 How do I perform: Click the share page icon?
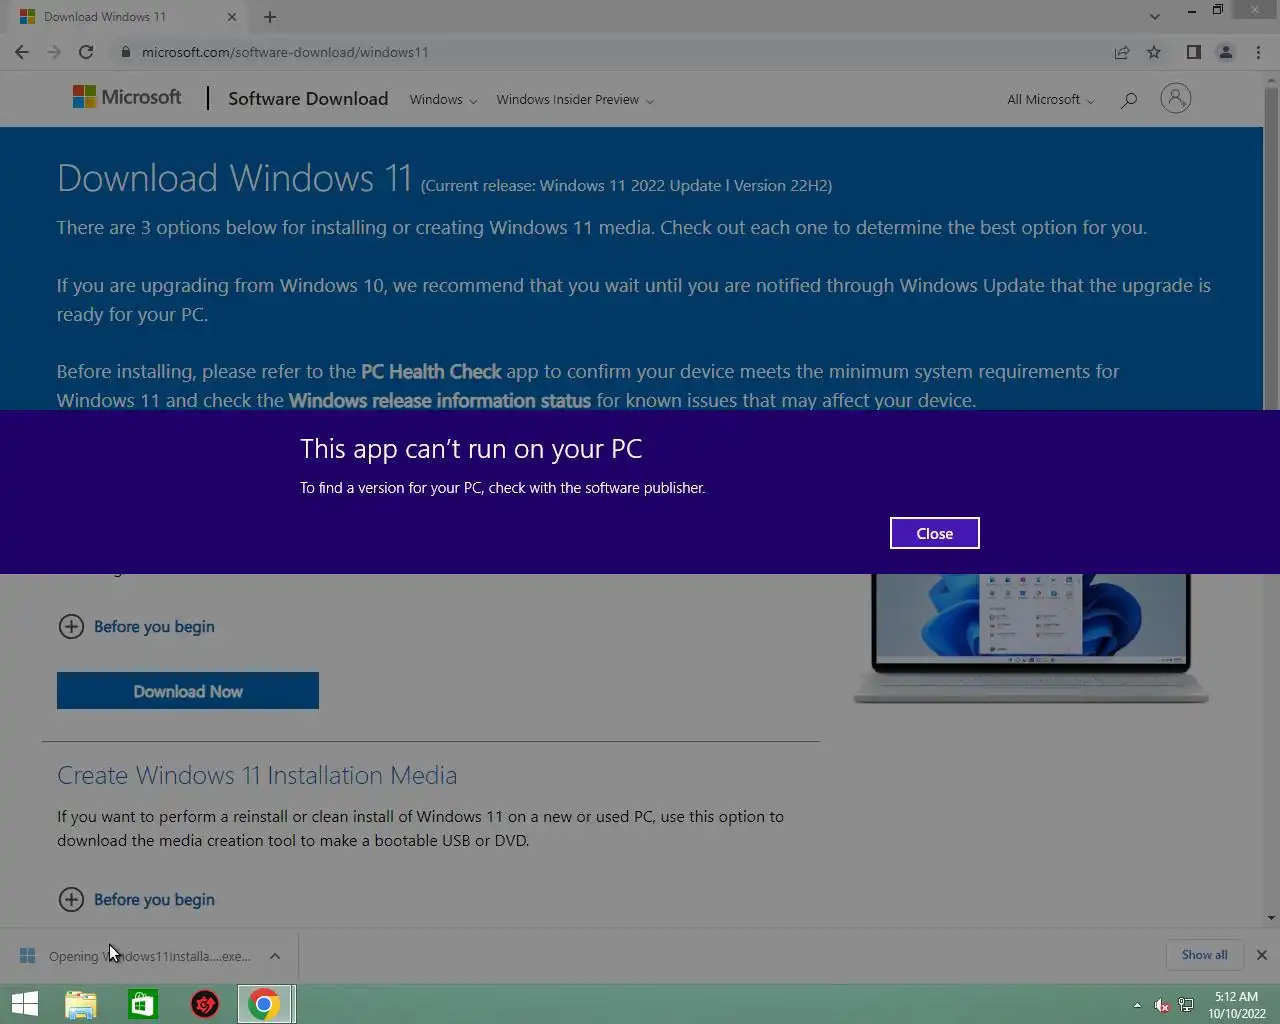(1122, 52)
